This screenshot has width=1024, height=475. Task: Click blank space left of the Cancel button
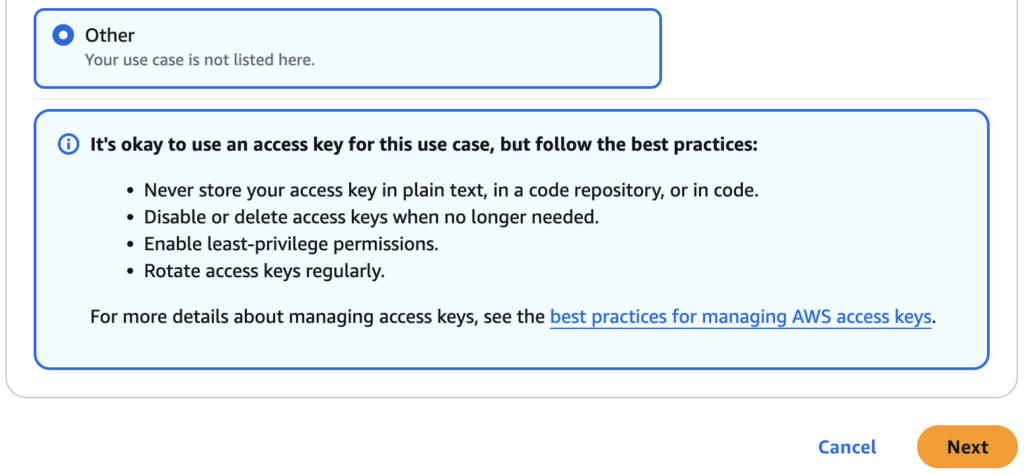pyautogui.click(x=500, y=447)
